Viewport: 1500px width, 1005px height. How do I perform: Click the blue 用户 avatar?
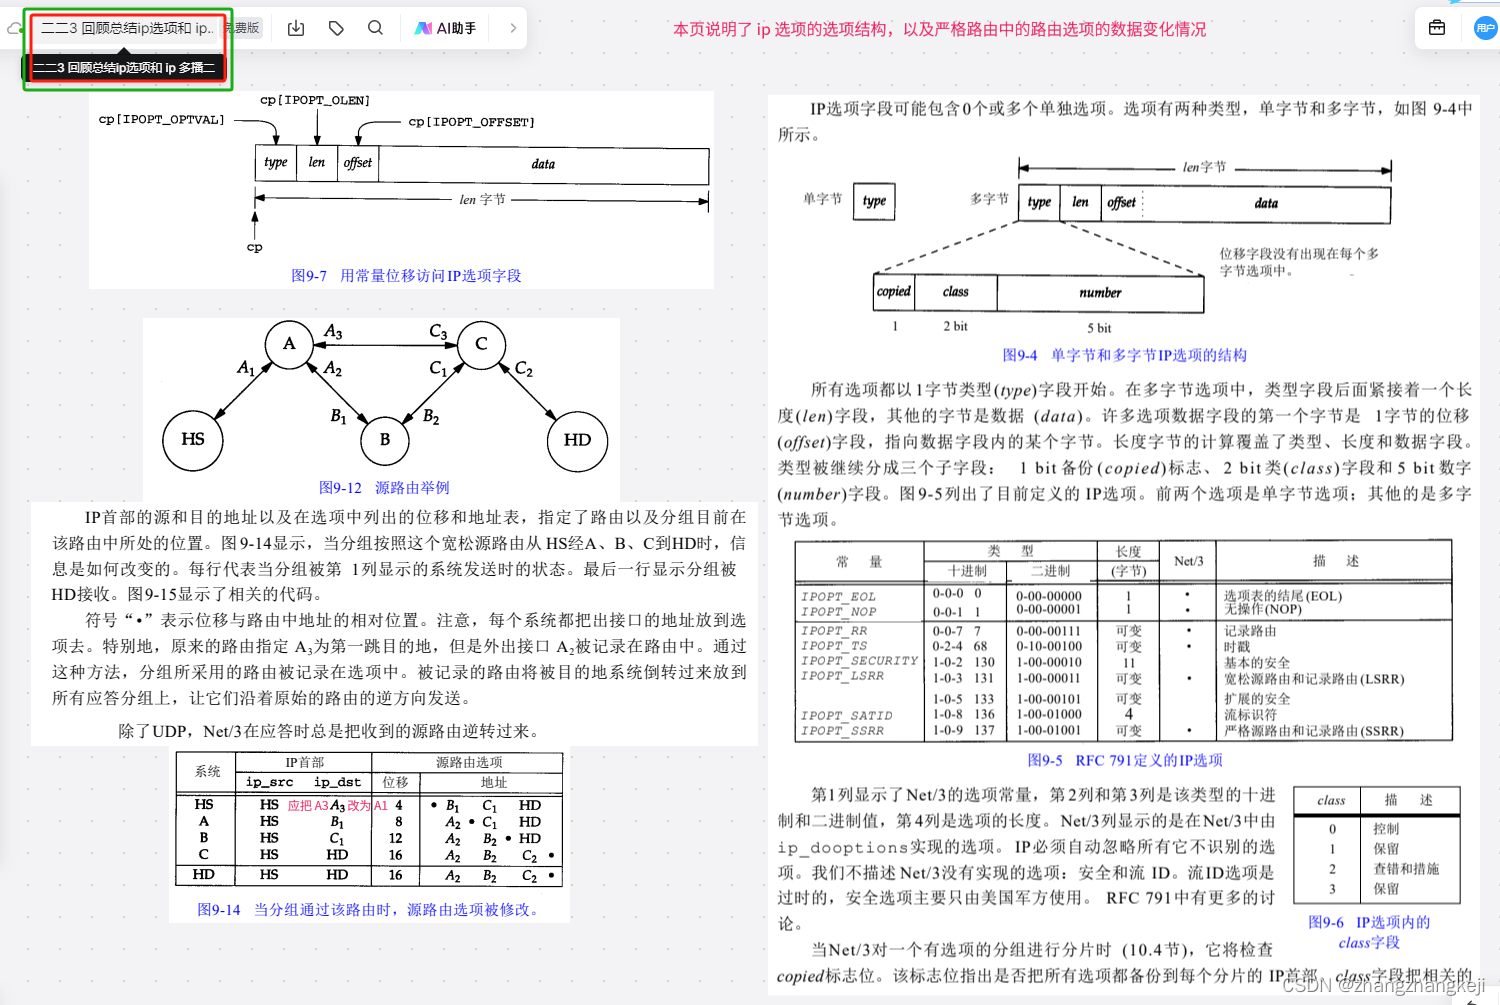(1485, 28)
